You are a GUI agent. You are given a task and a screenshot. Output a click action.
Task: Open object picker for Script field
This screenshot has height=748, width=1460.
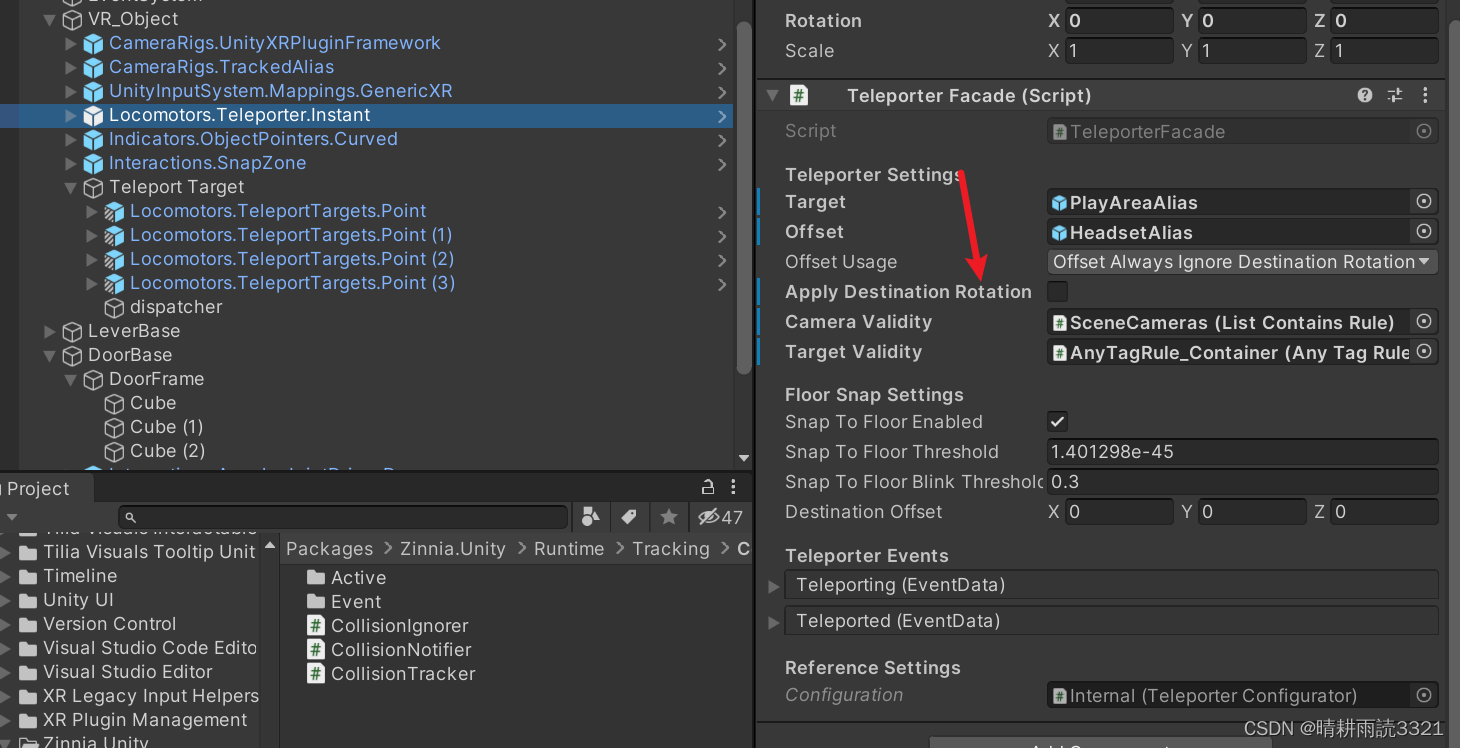1424,131
